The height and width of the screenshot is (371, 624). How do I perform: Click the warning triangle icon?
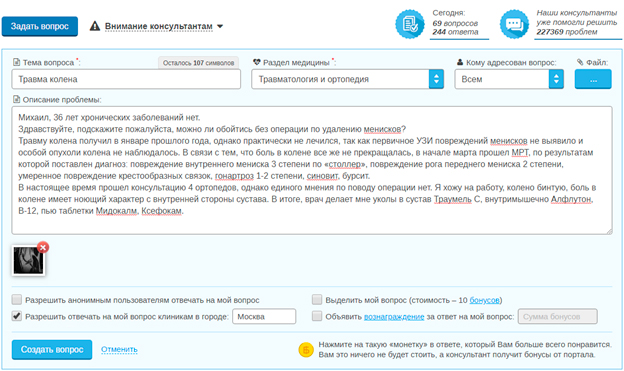tap(95, 26)
